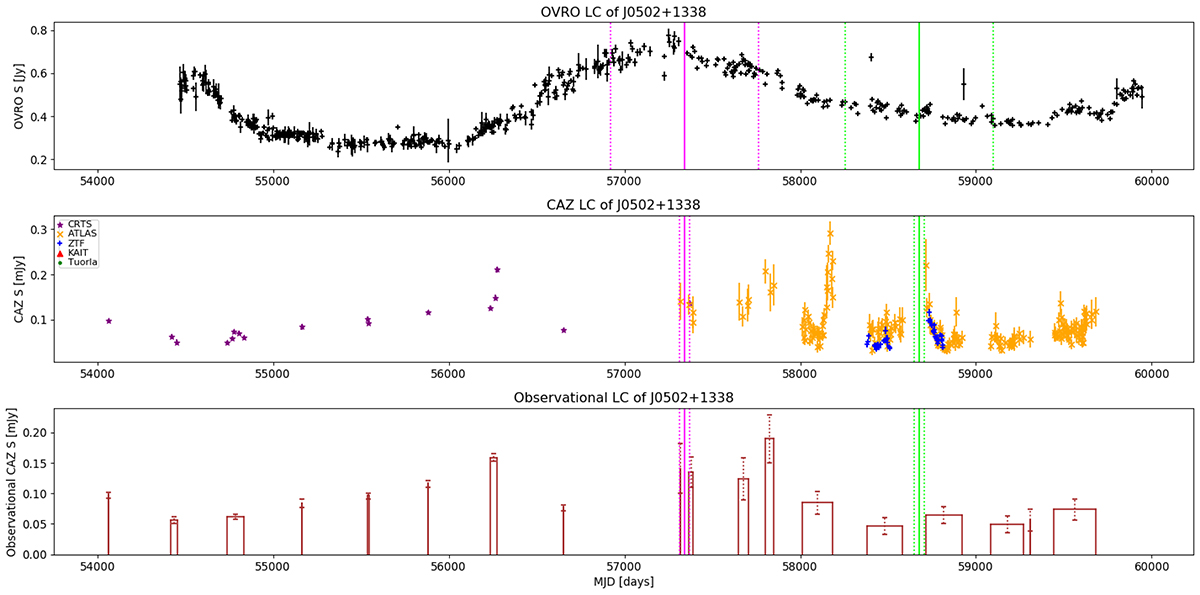The height and width of the screenshot is (595, 1200).
Task: Click the KAIT red triangle legend marker
Action: click(61, 251)
